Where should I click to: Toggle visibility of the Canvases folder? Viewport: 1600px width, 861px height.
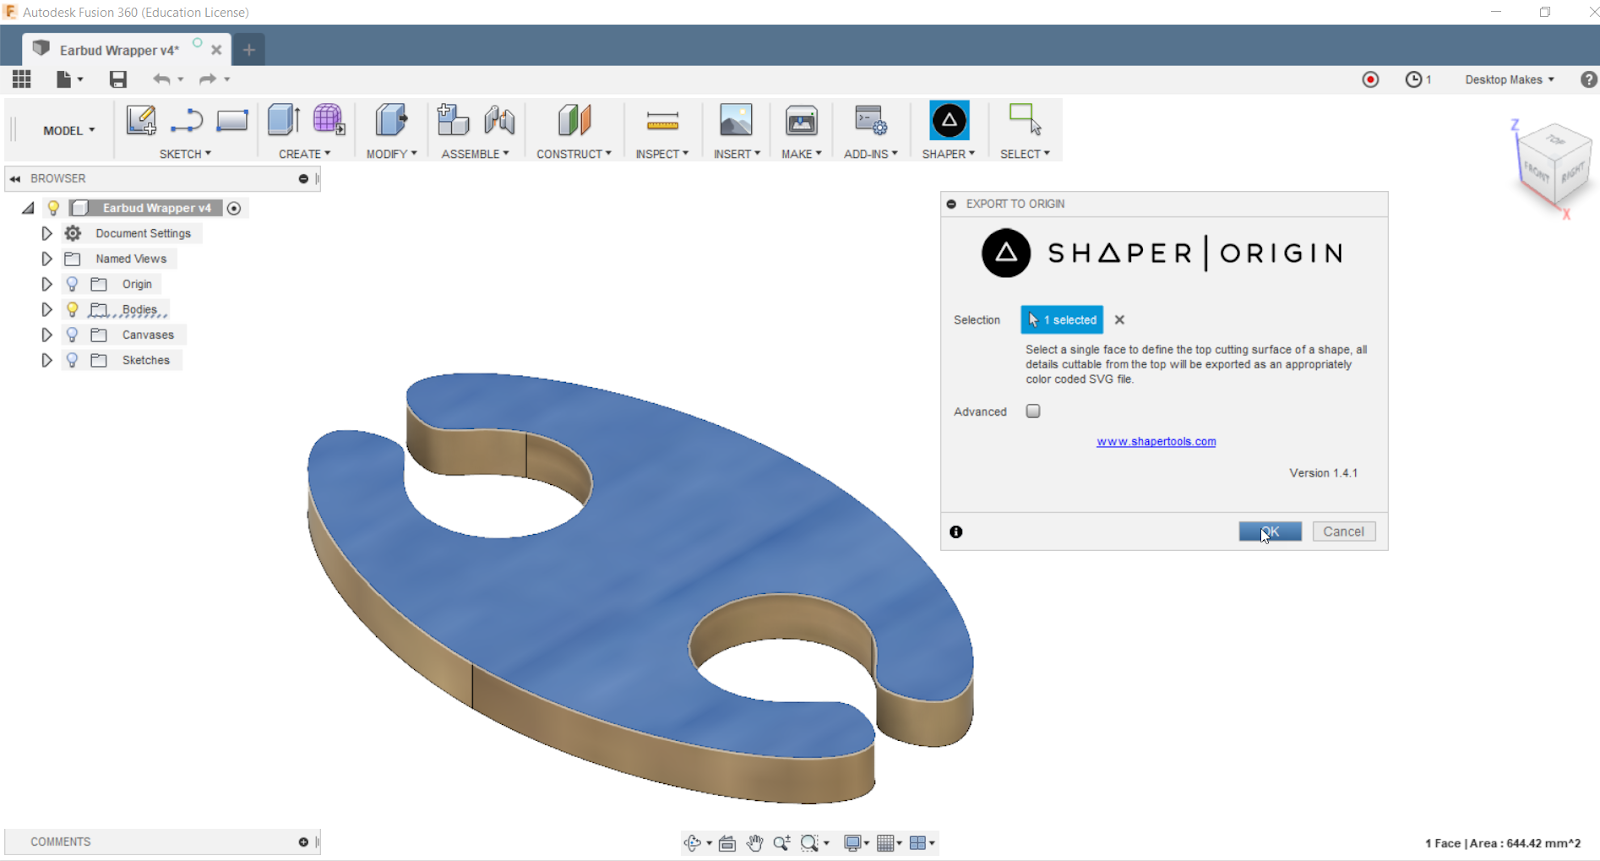tap(72, 334)
